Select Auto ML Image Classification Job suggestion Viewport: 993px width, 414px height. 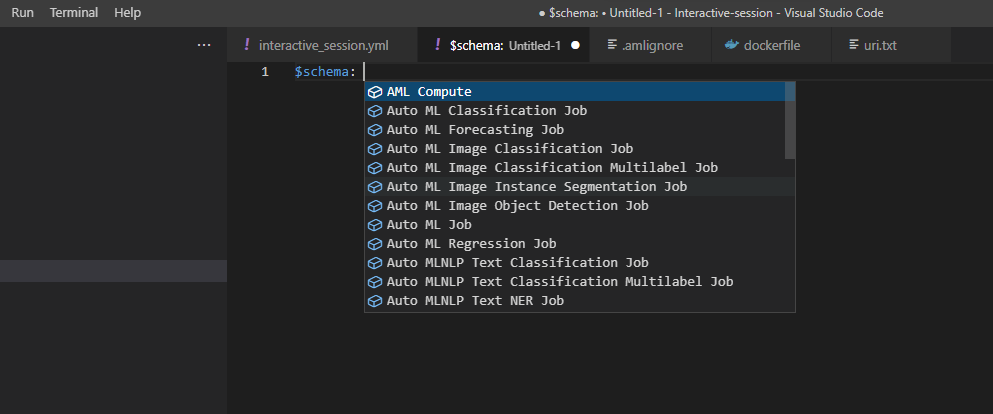575,149
